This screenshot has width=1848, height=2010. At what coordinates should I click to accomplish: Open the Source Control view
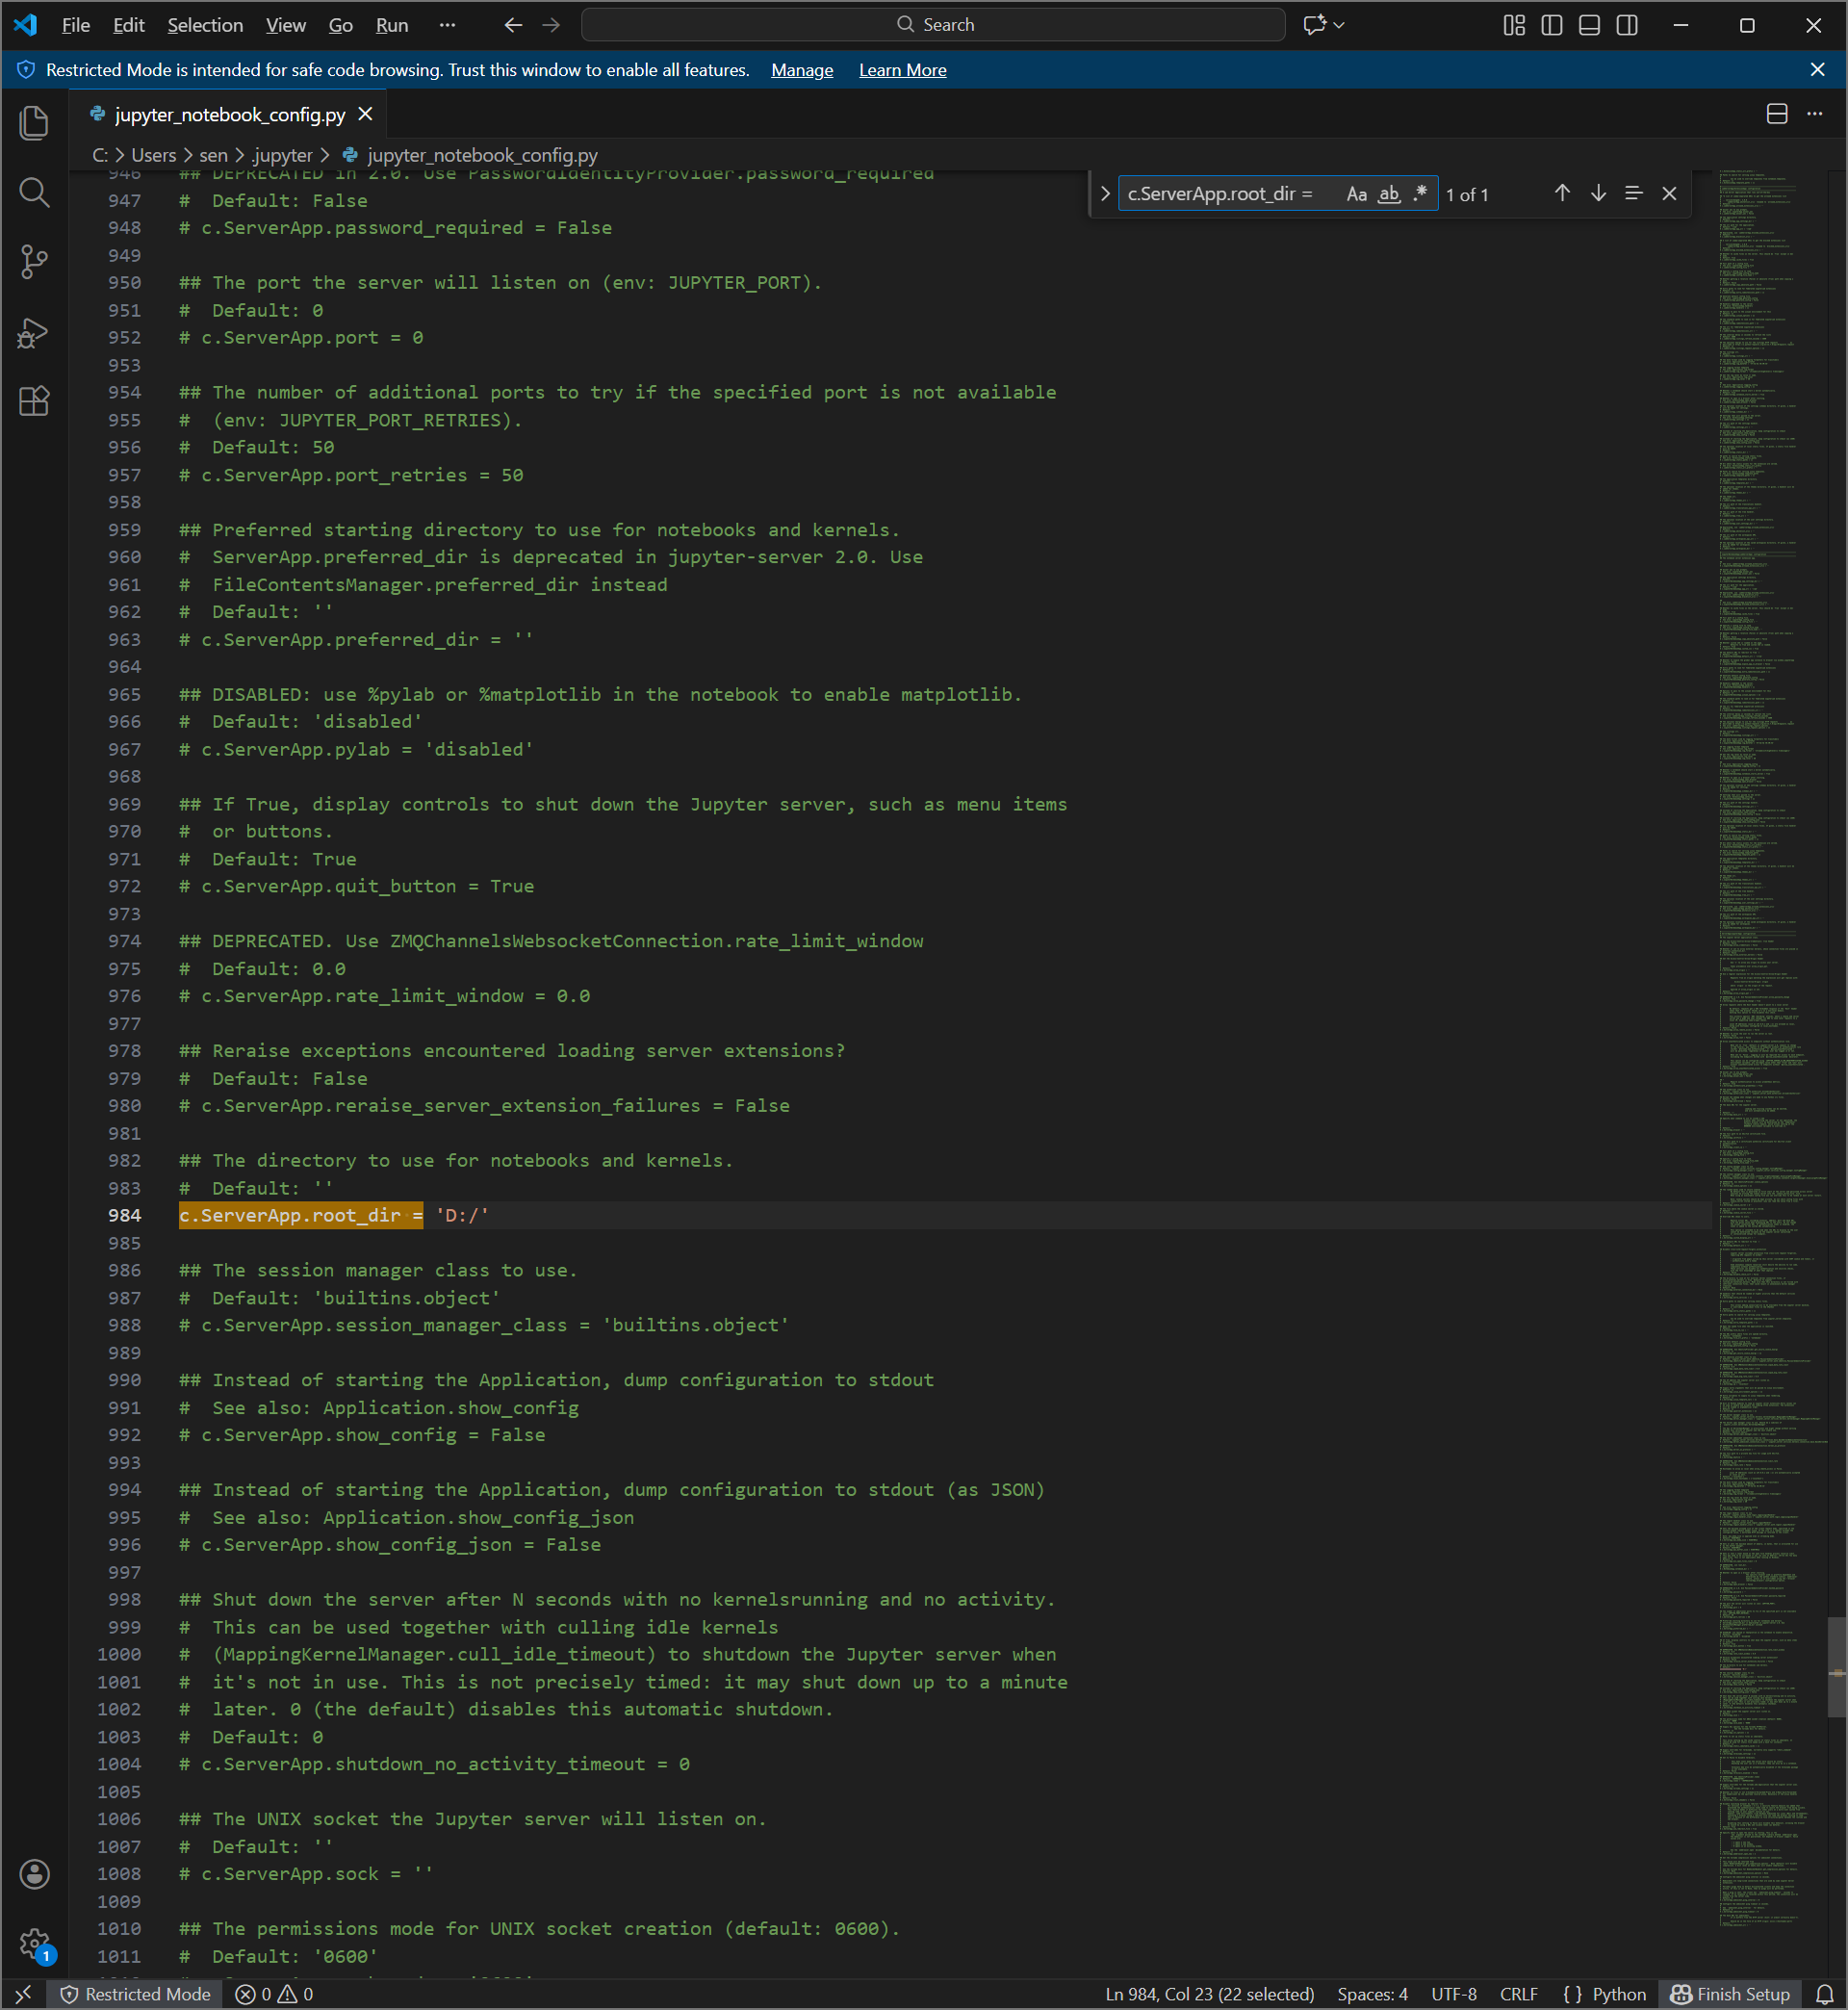34,262
